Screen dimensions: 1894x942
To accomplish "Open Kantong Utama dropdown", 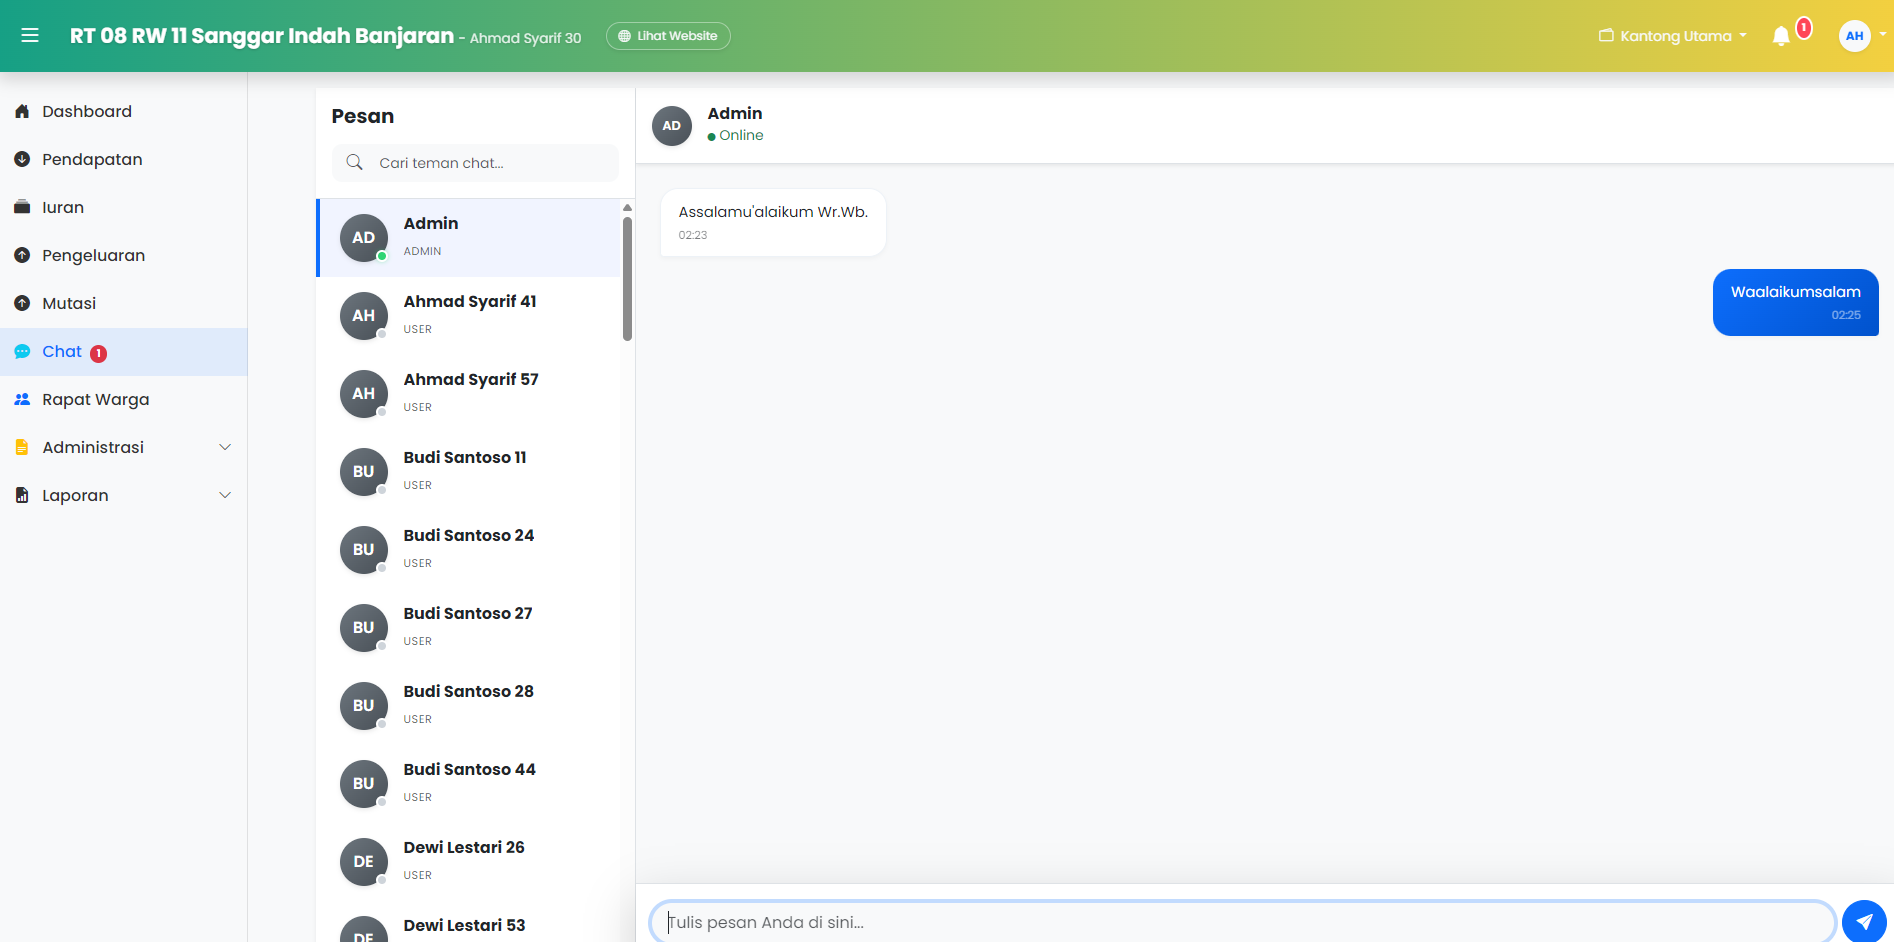I will coord(1673,36).
